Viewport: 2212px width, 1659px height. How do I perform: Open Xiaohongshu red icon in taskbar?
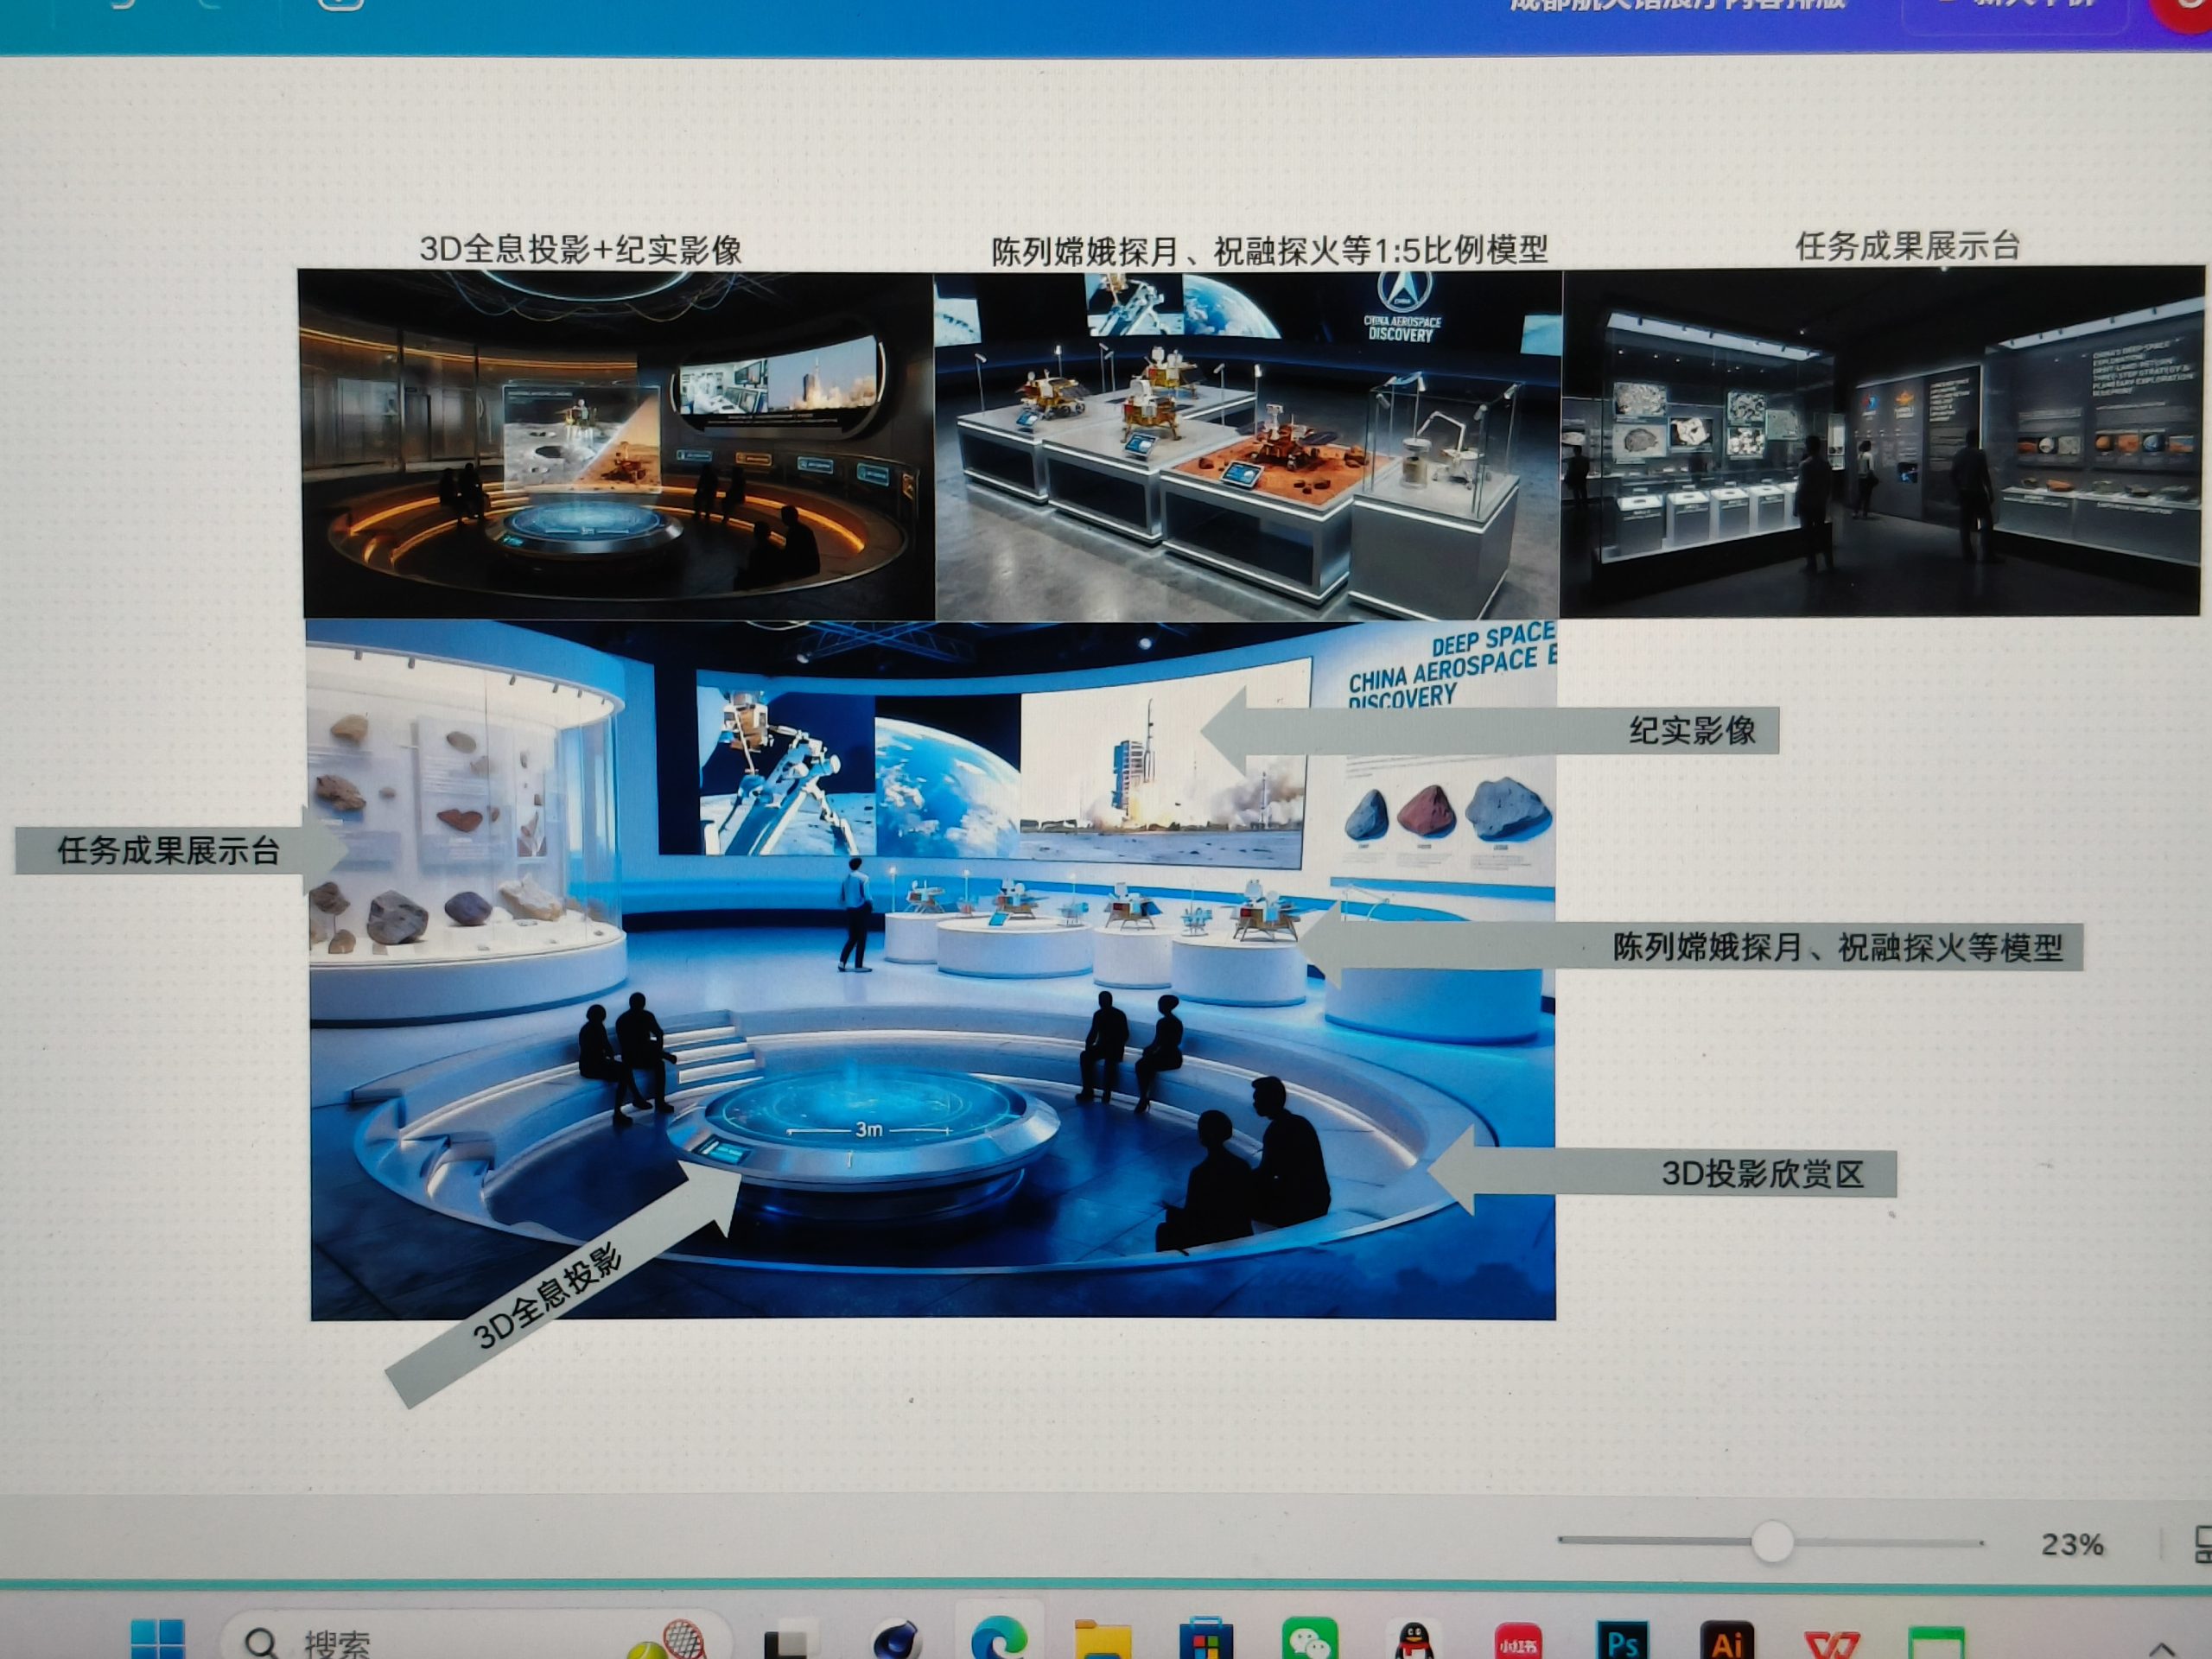pos(1517,1643)
